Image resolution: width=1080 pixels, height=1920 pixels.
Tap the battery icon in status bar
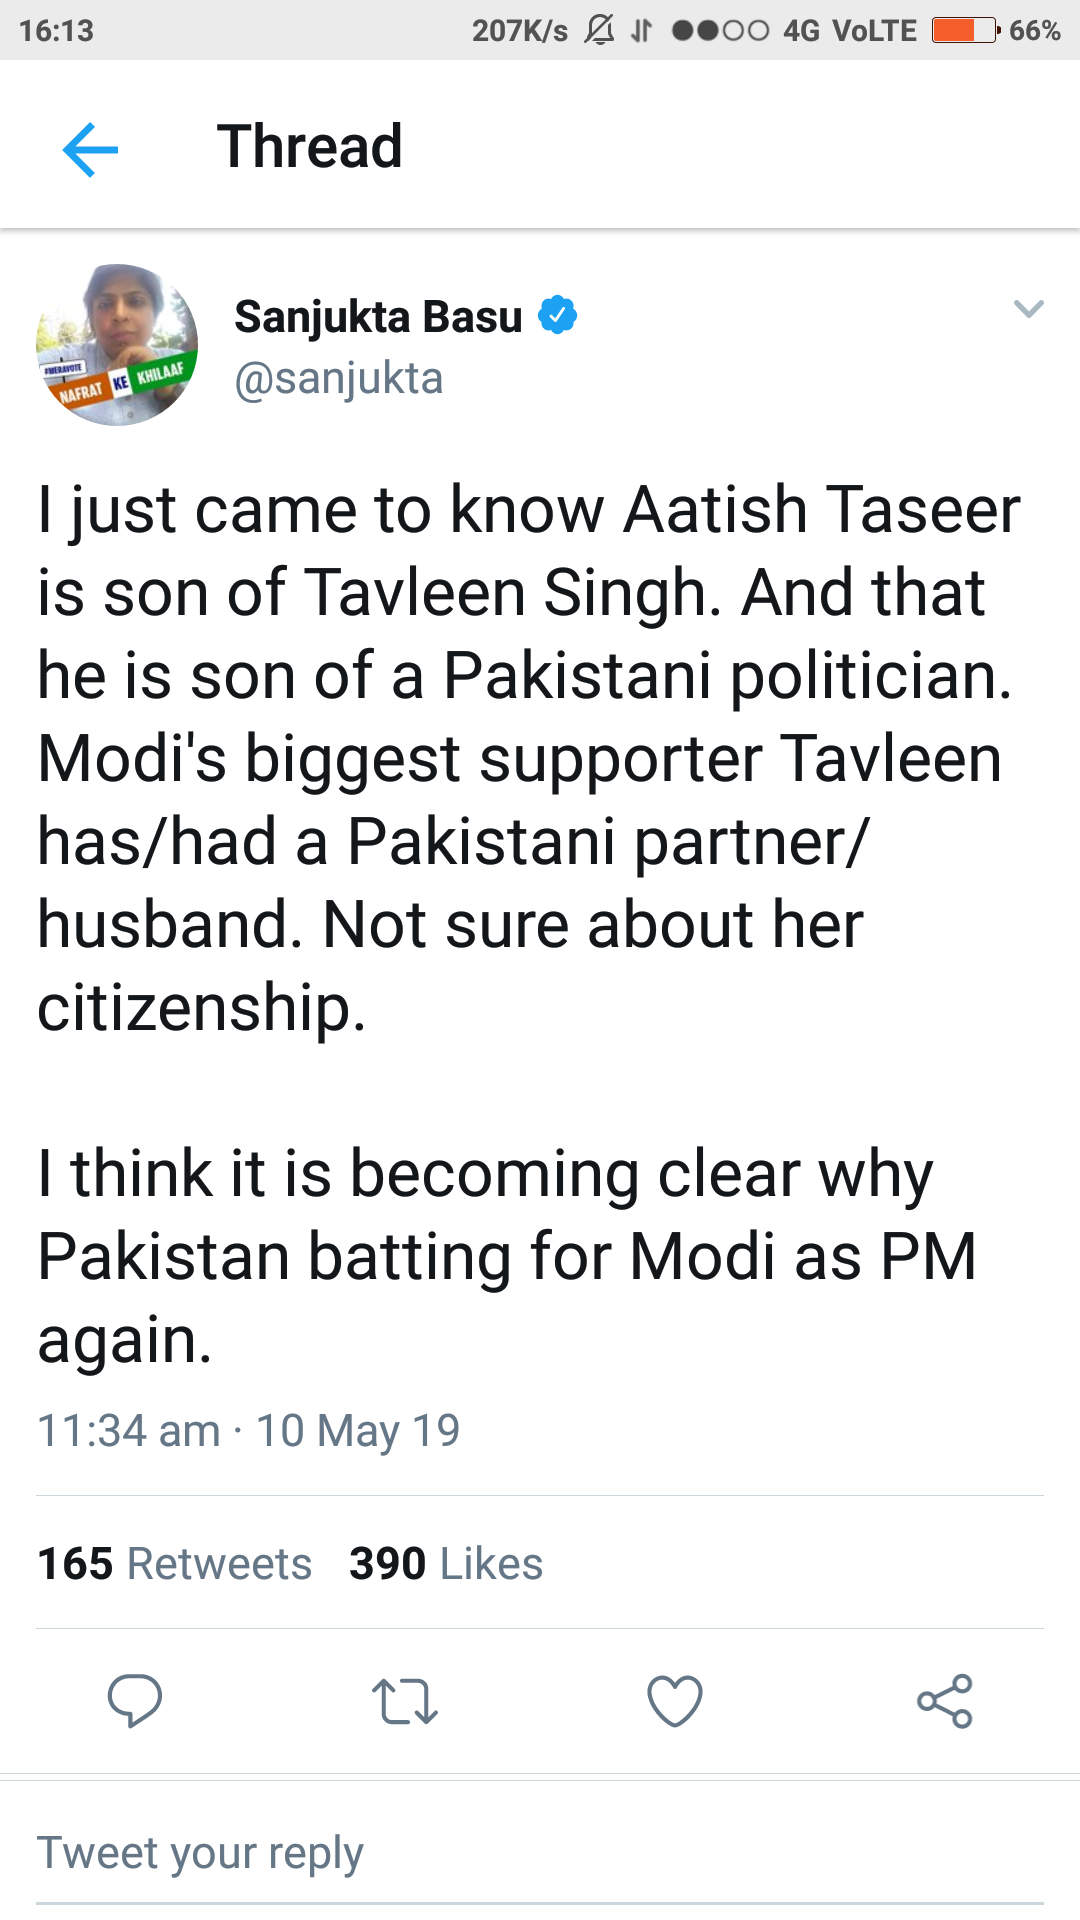point(965,30)
